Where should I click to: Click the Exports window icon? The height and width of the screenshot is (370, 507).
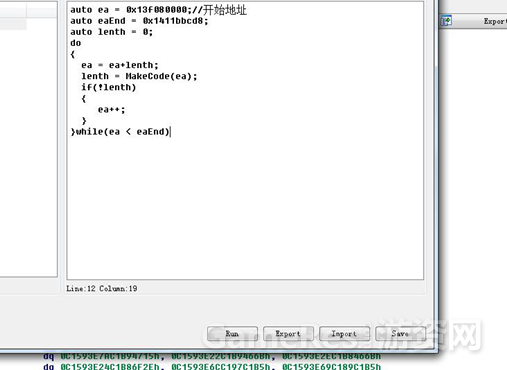447,21
